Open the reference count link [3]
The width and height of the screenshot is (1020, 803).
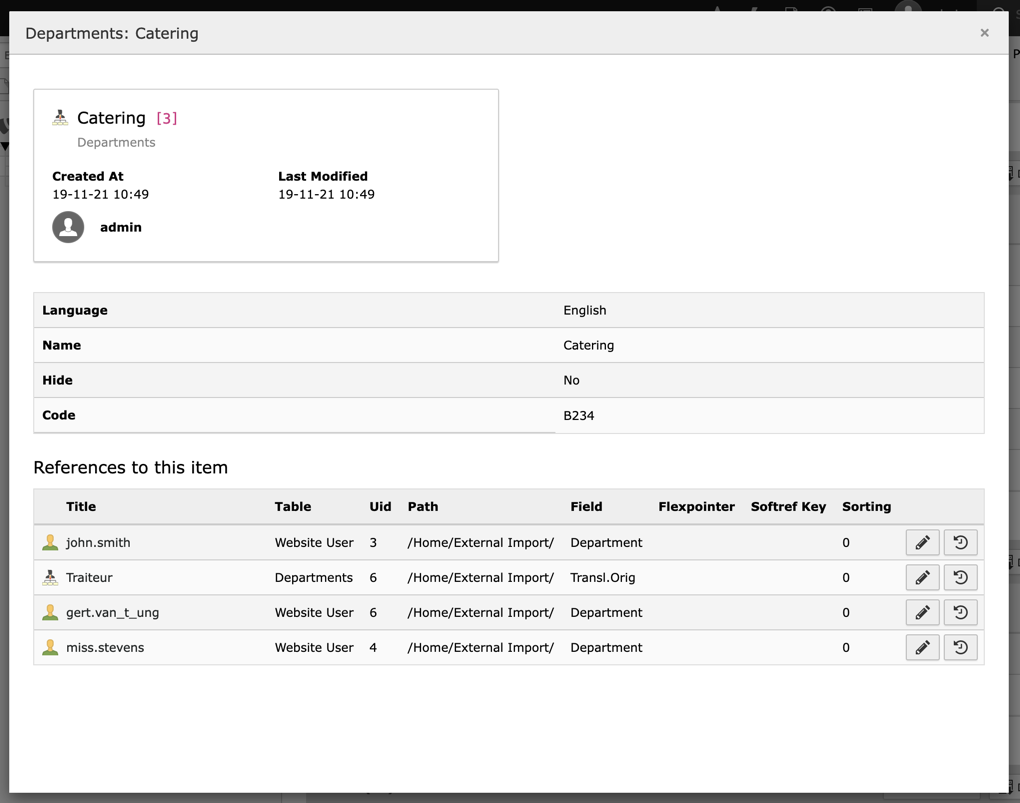coord(166,117)
